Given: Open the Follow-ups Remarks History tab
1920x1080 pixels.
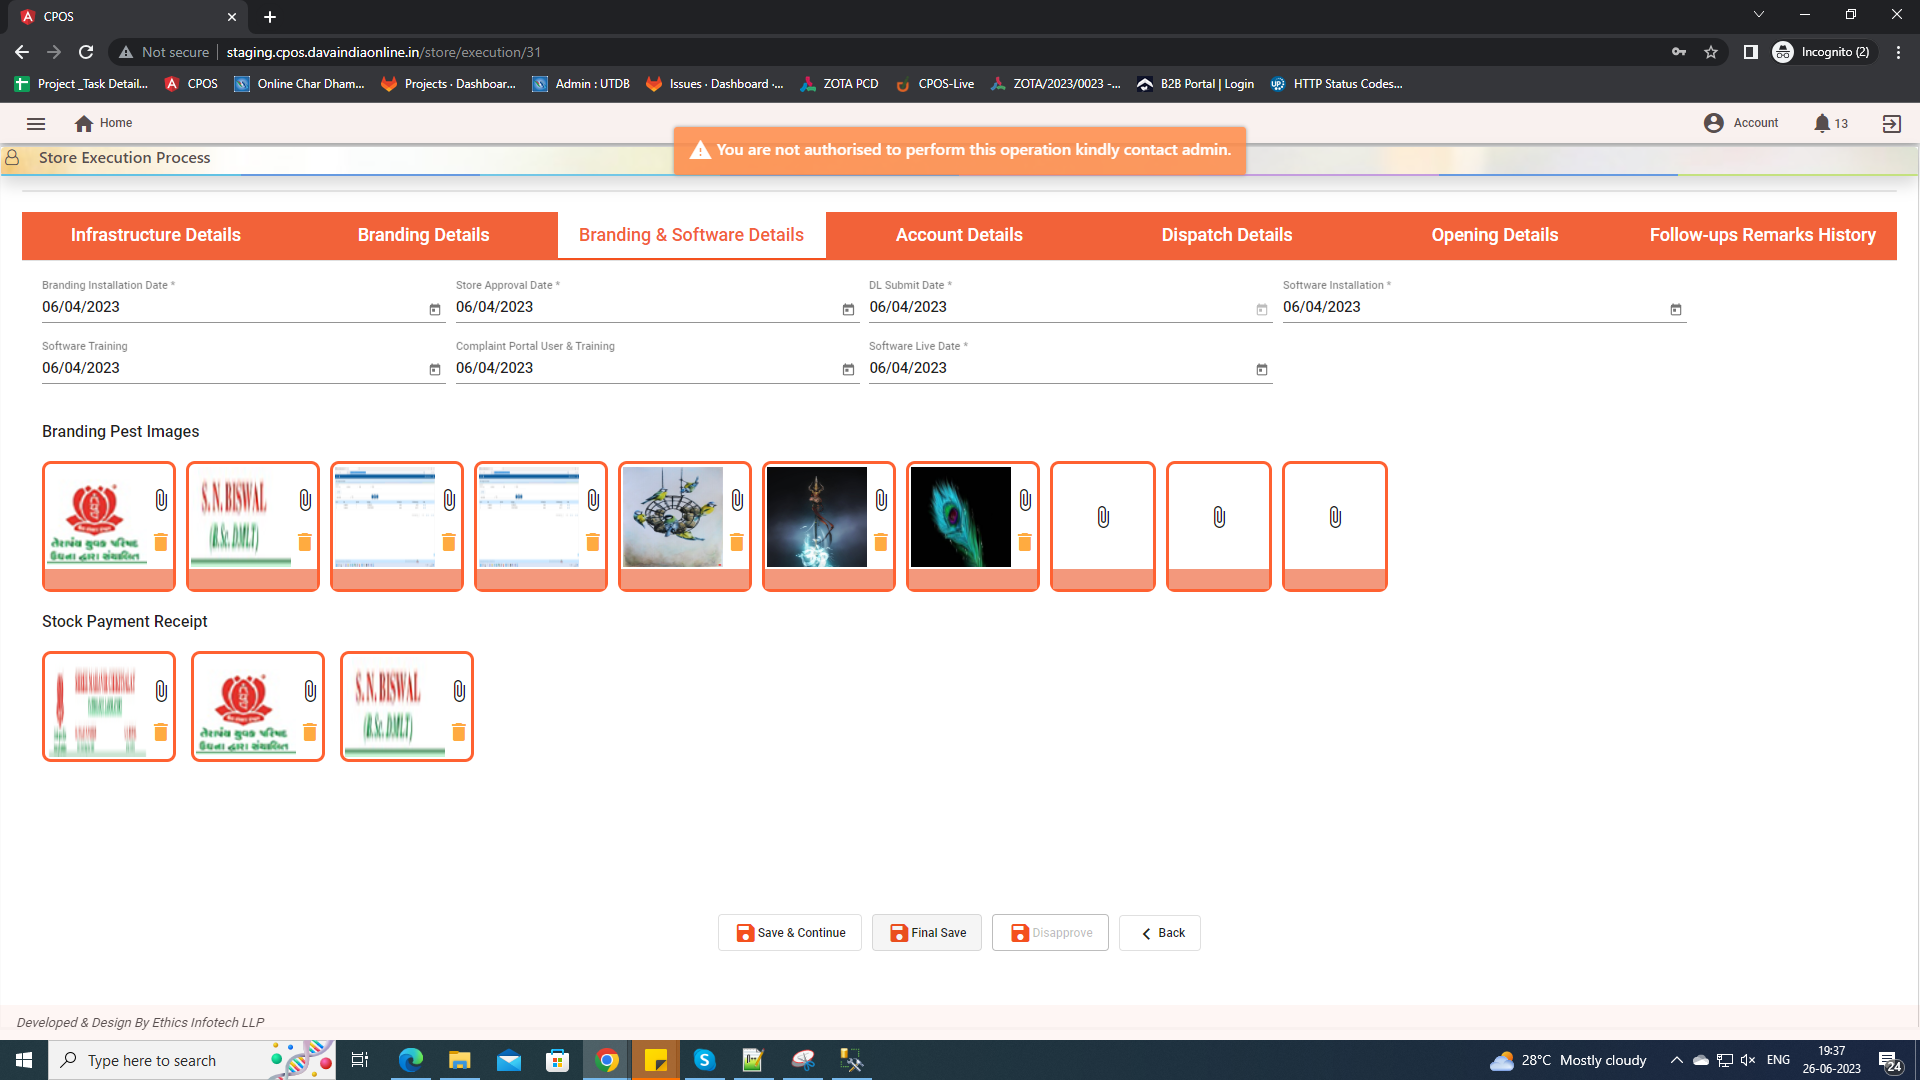Looking at the screenshot, I should pyautogui.click(x=1762, y=235).
